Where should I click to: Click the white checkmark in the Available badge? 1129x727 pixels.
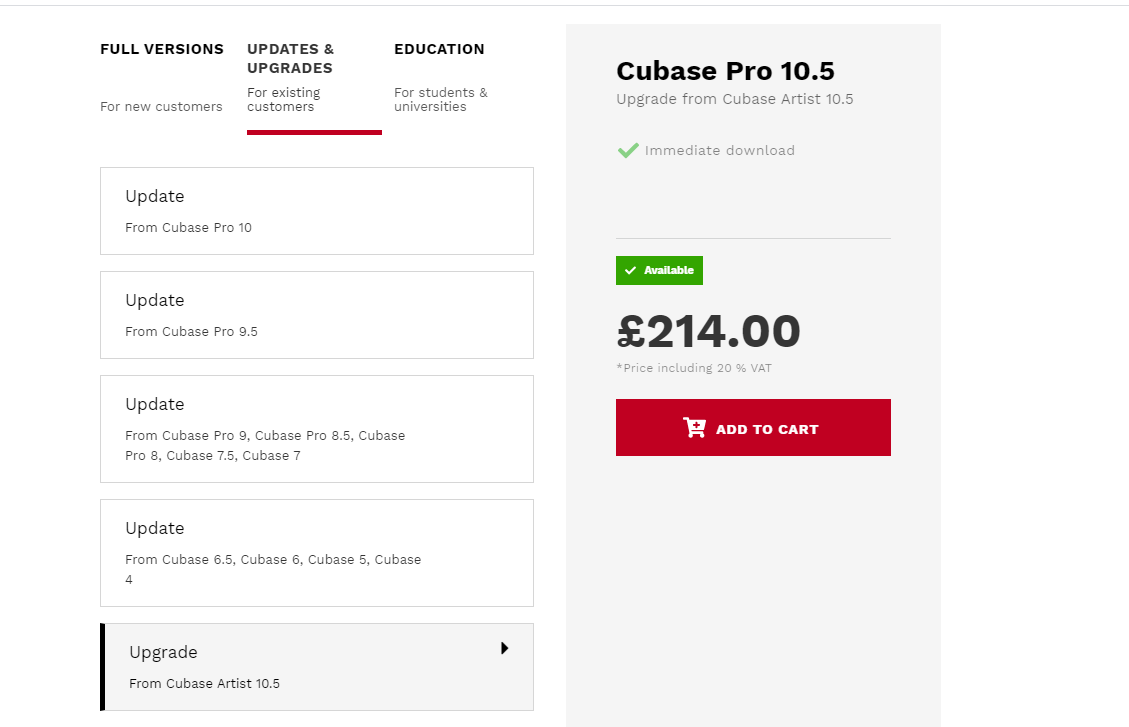pos(630,271)
